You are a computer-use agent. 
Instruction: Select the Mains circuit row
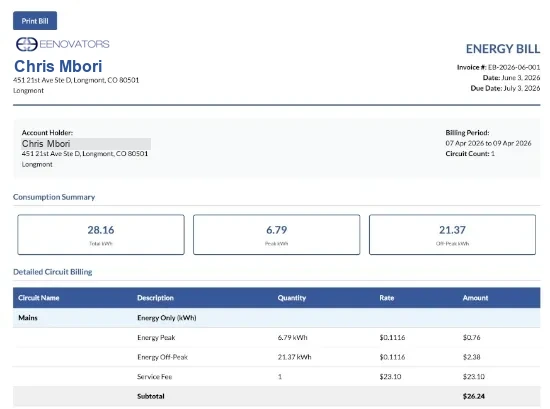point(276,318)
